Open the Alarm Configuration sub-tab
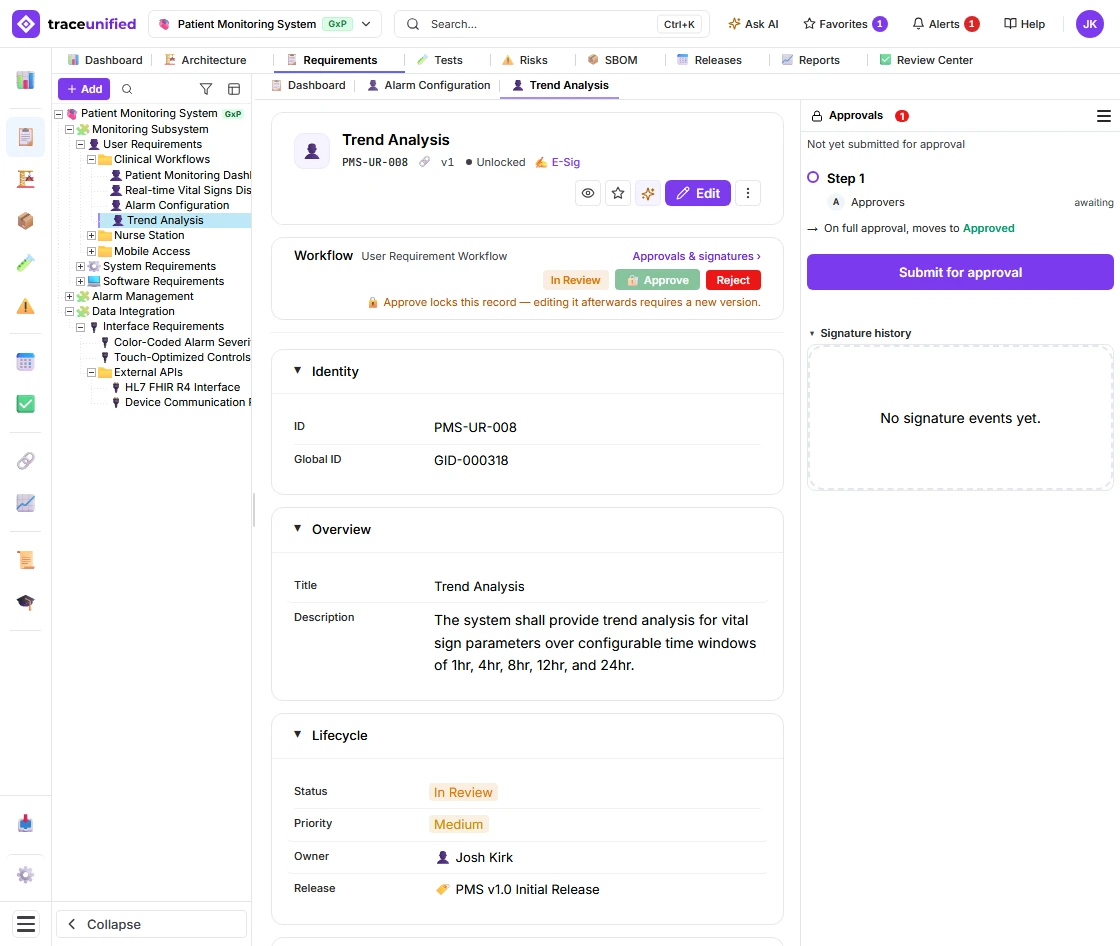 [x=429, y=86]
